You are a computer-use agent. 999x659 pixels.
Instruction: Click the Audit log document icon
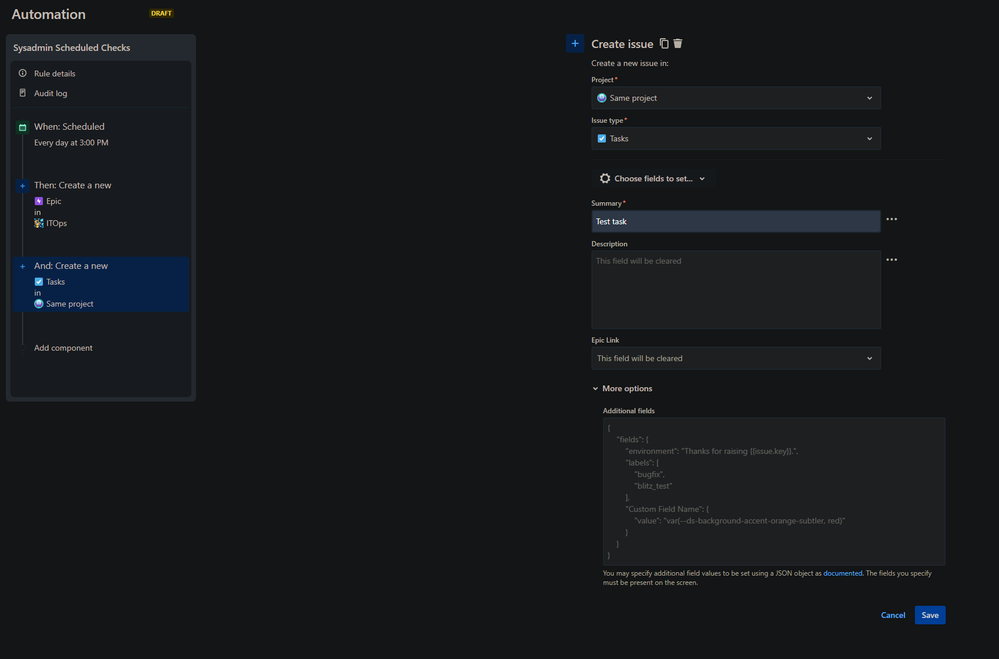(x=23, y=93)
